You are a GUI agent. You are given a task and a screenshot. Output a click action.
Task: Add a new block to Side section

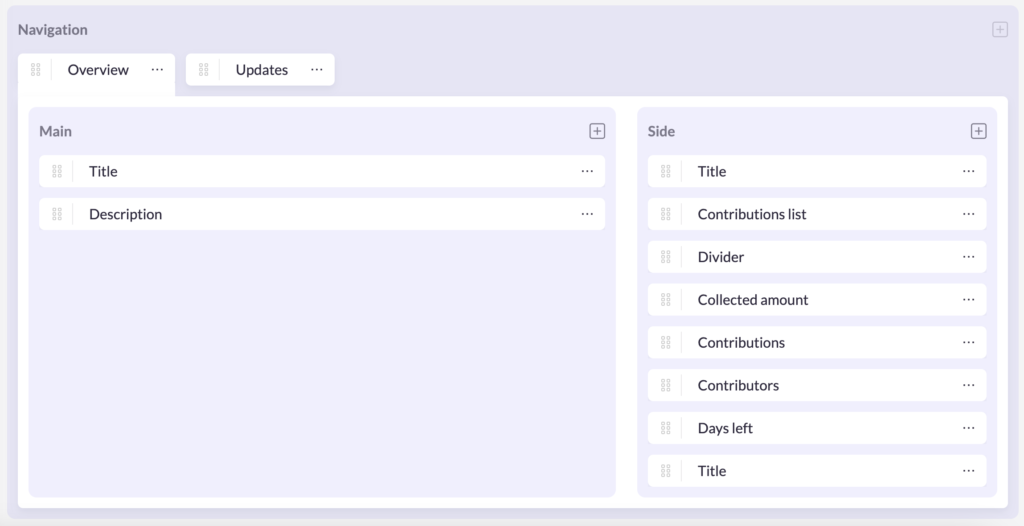(978, 131)
